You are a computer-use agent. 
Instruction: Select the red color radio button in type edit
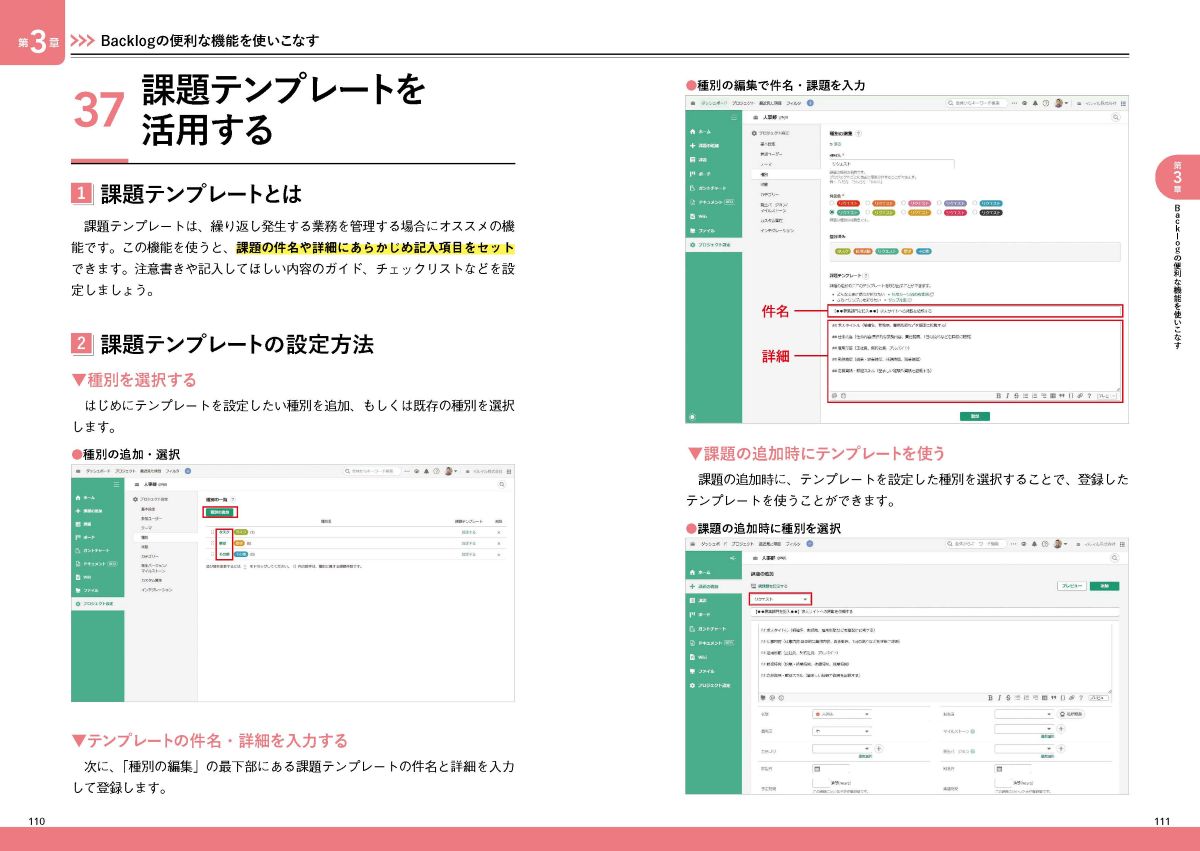tap(833, 203)
